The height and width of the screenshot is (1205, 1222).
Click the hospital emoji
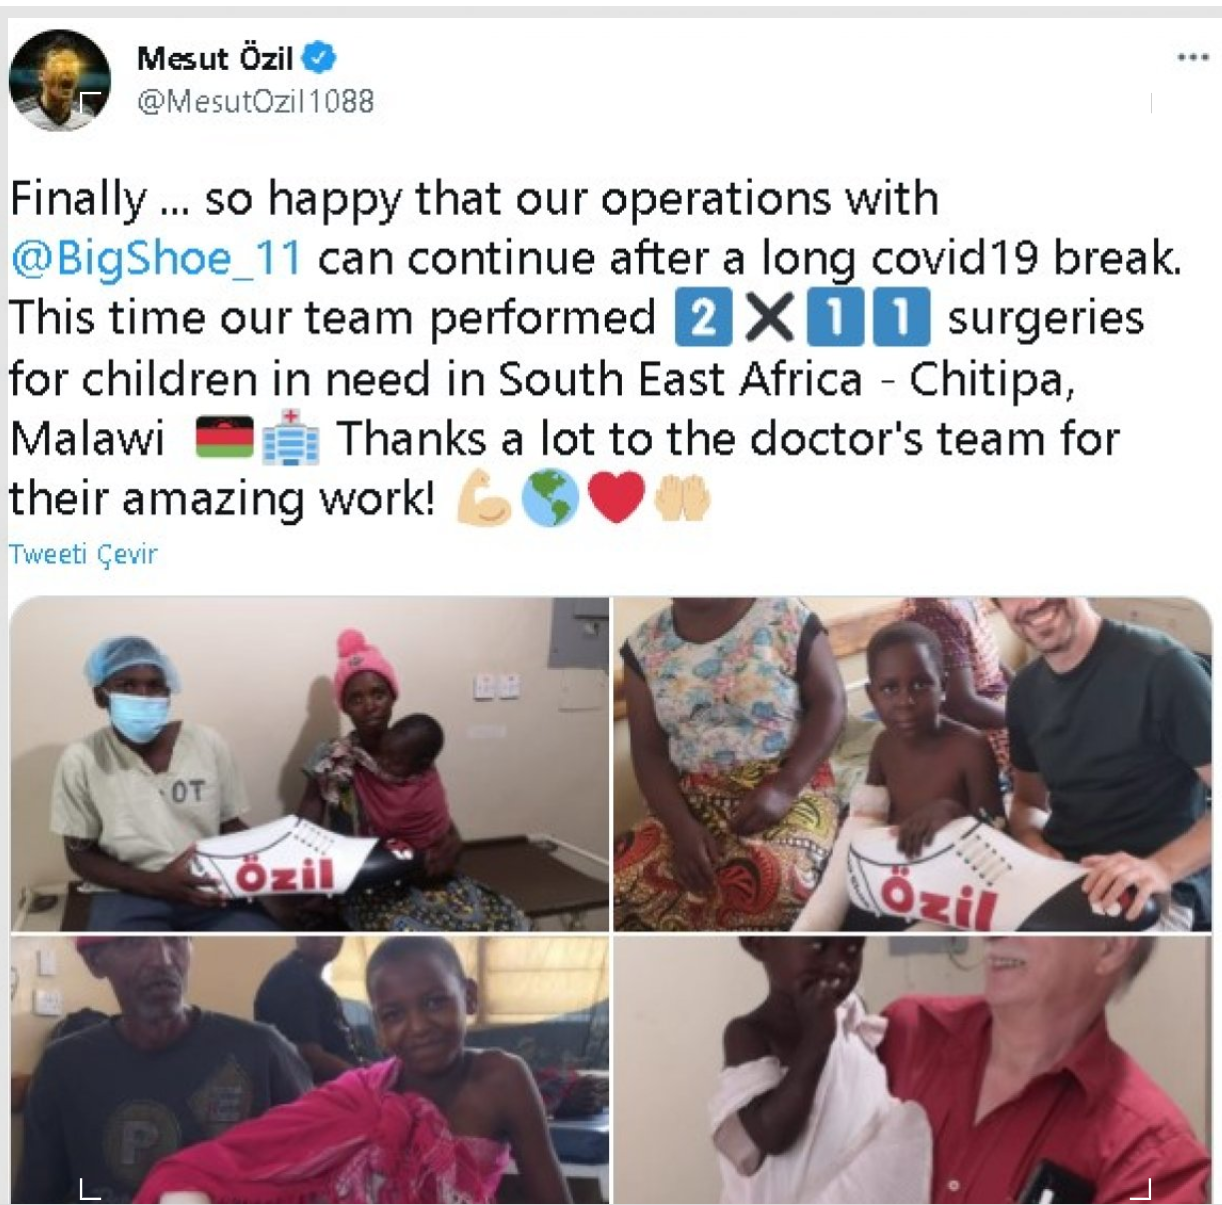(x=290, y=439)
